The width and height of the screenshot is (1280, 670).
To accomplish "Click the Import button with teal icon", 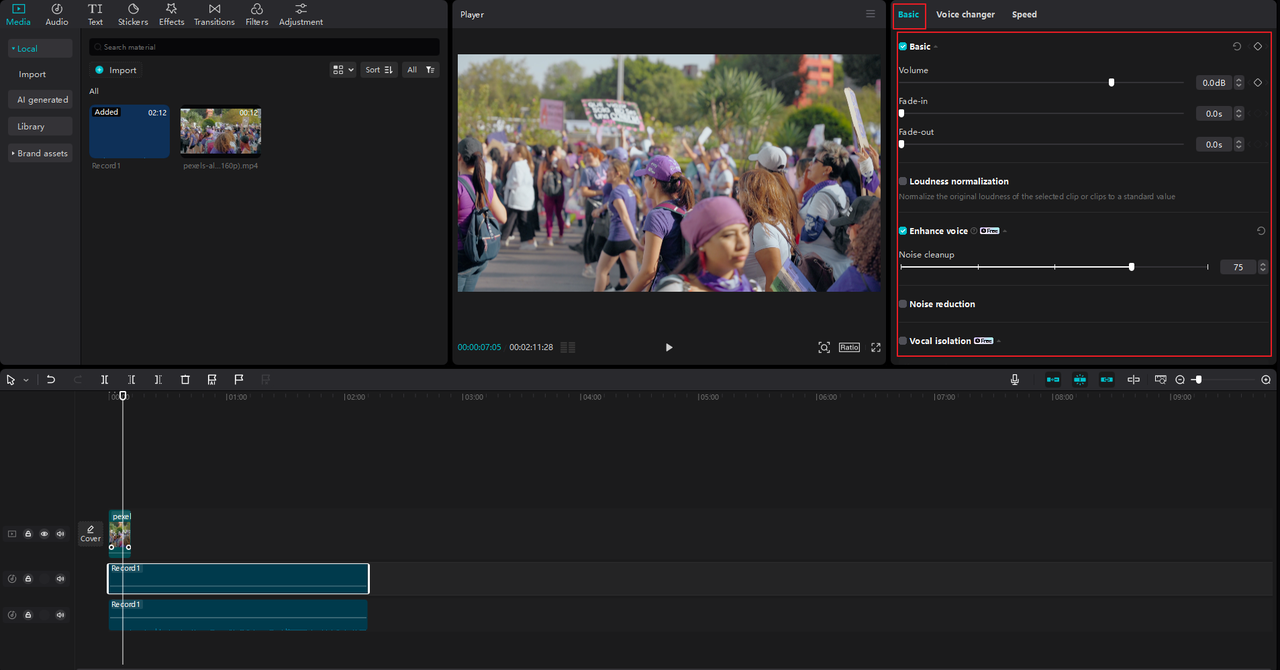I will [116, 70].
